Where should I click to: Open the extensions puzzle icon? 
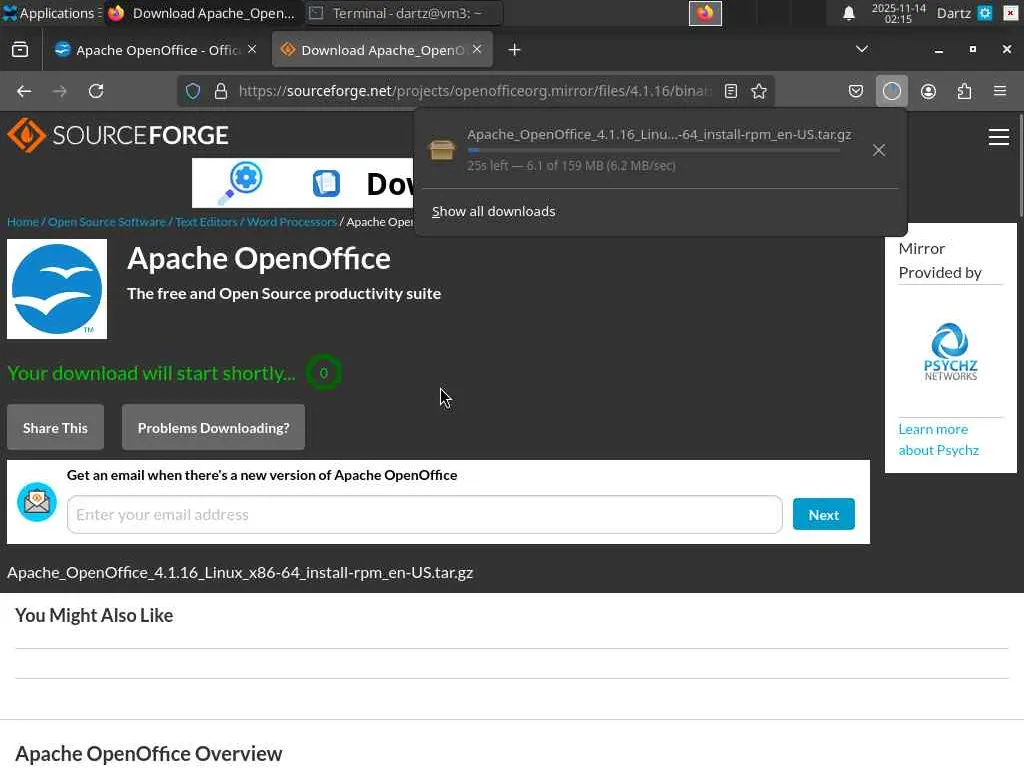[965, 91]
